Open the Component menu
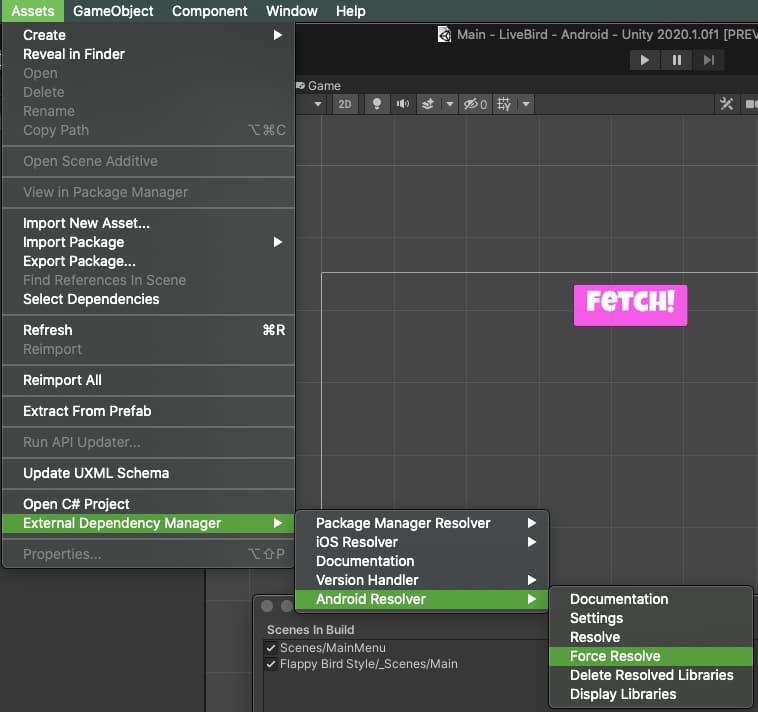The width and height of the screenshot is (758, 712). pyautogui.click(x=209, y=11)
